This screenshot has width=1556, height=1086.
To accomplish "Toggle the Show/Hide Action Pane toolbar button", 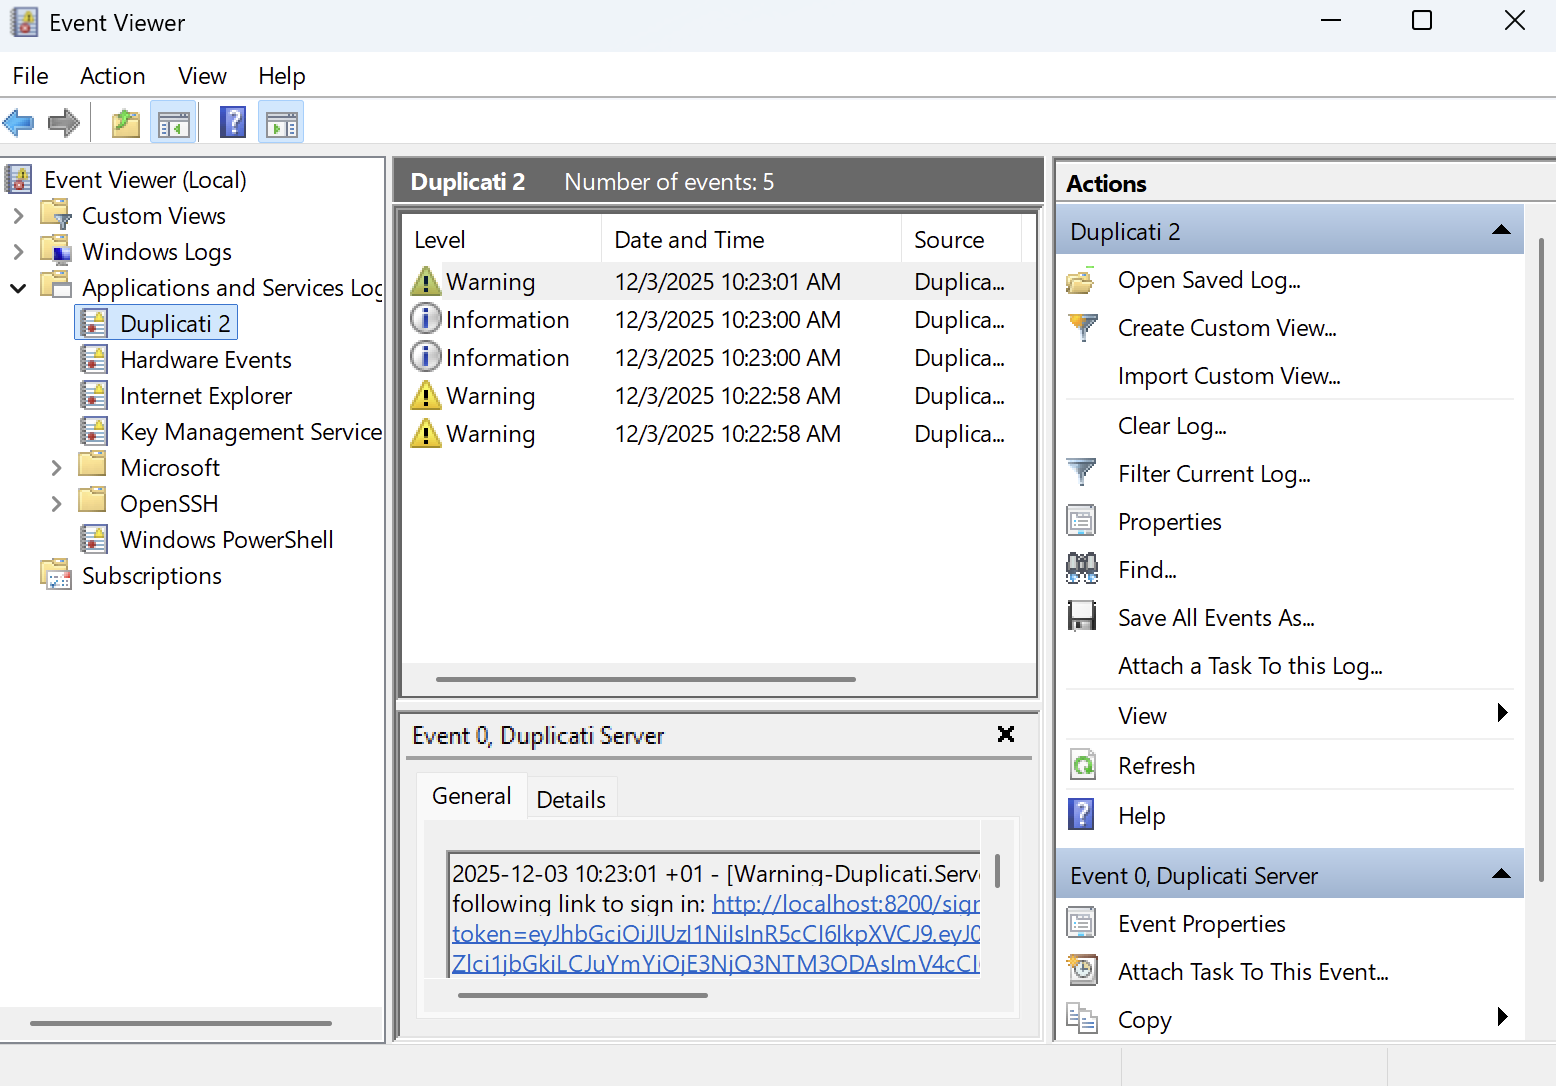I will click(281, 123).
